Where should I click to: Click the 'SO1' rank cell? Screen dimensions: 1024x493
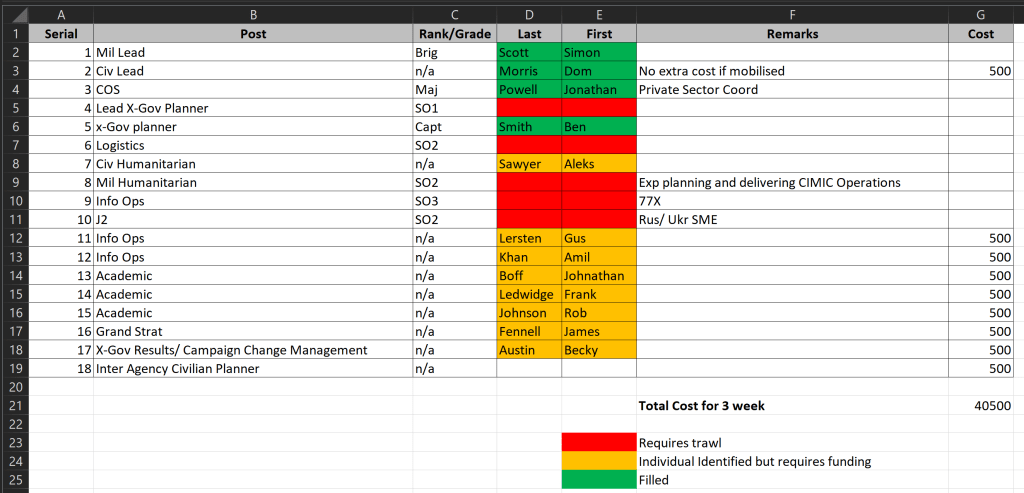click(x=455, y=108)
